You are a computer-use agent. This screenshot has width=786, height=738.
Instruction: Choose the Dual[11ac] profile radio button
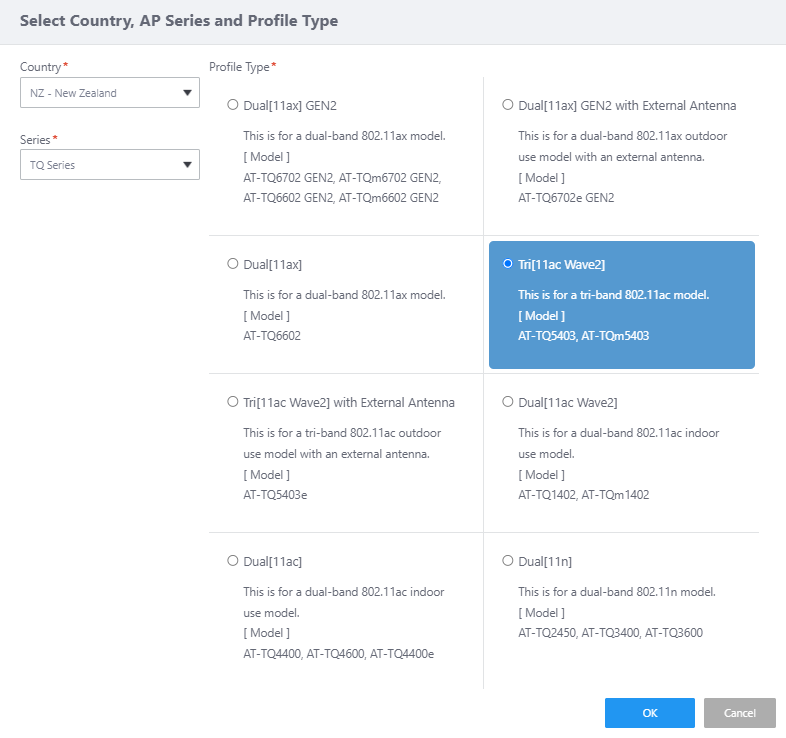pos(233,561)
